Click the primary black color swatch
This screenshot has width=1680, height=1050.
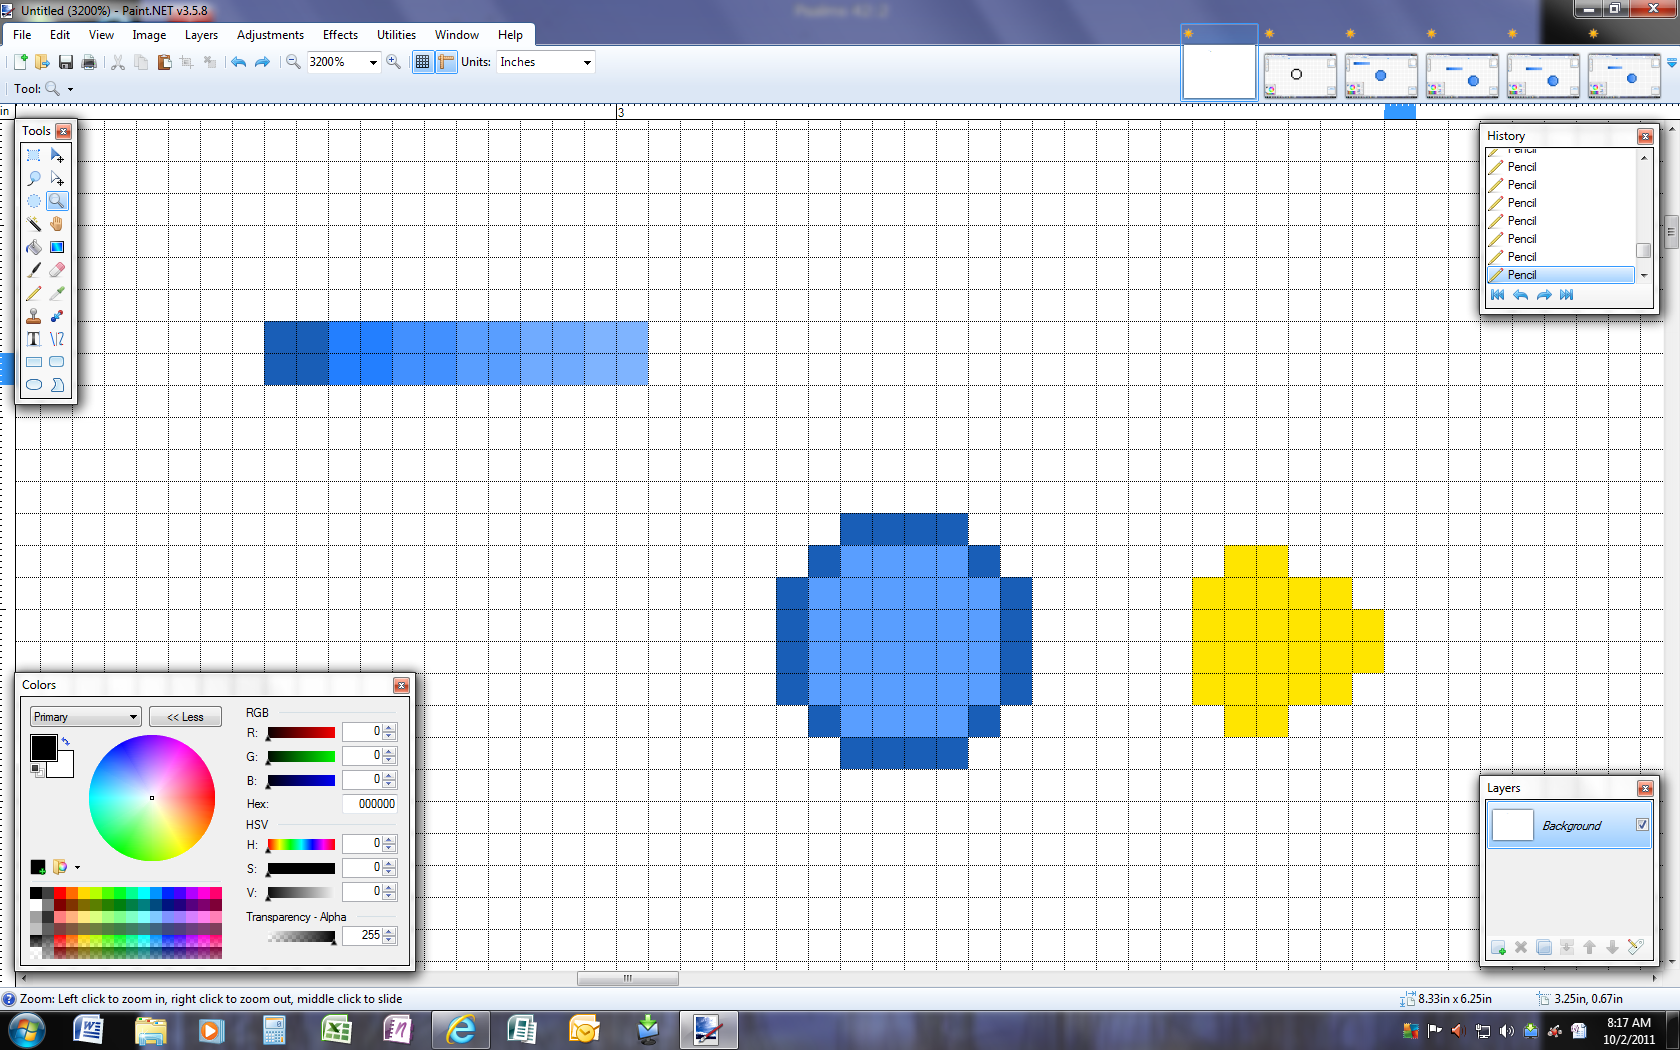43,747
